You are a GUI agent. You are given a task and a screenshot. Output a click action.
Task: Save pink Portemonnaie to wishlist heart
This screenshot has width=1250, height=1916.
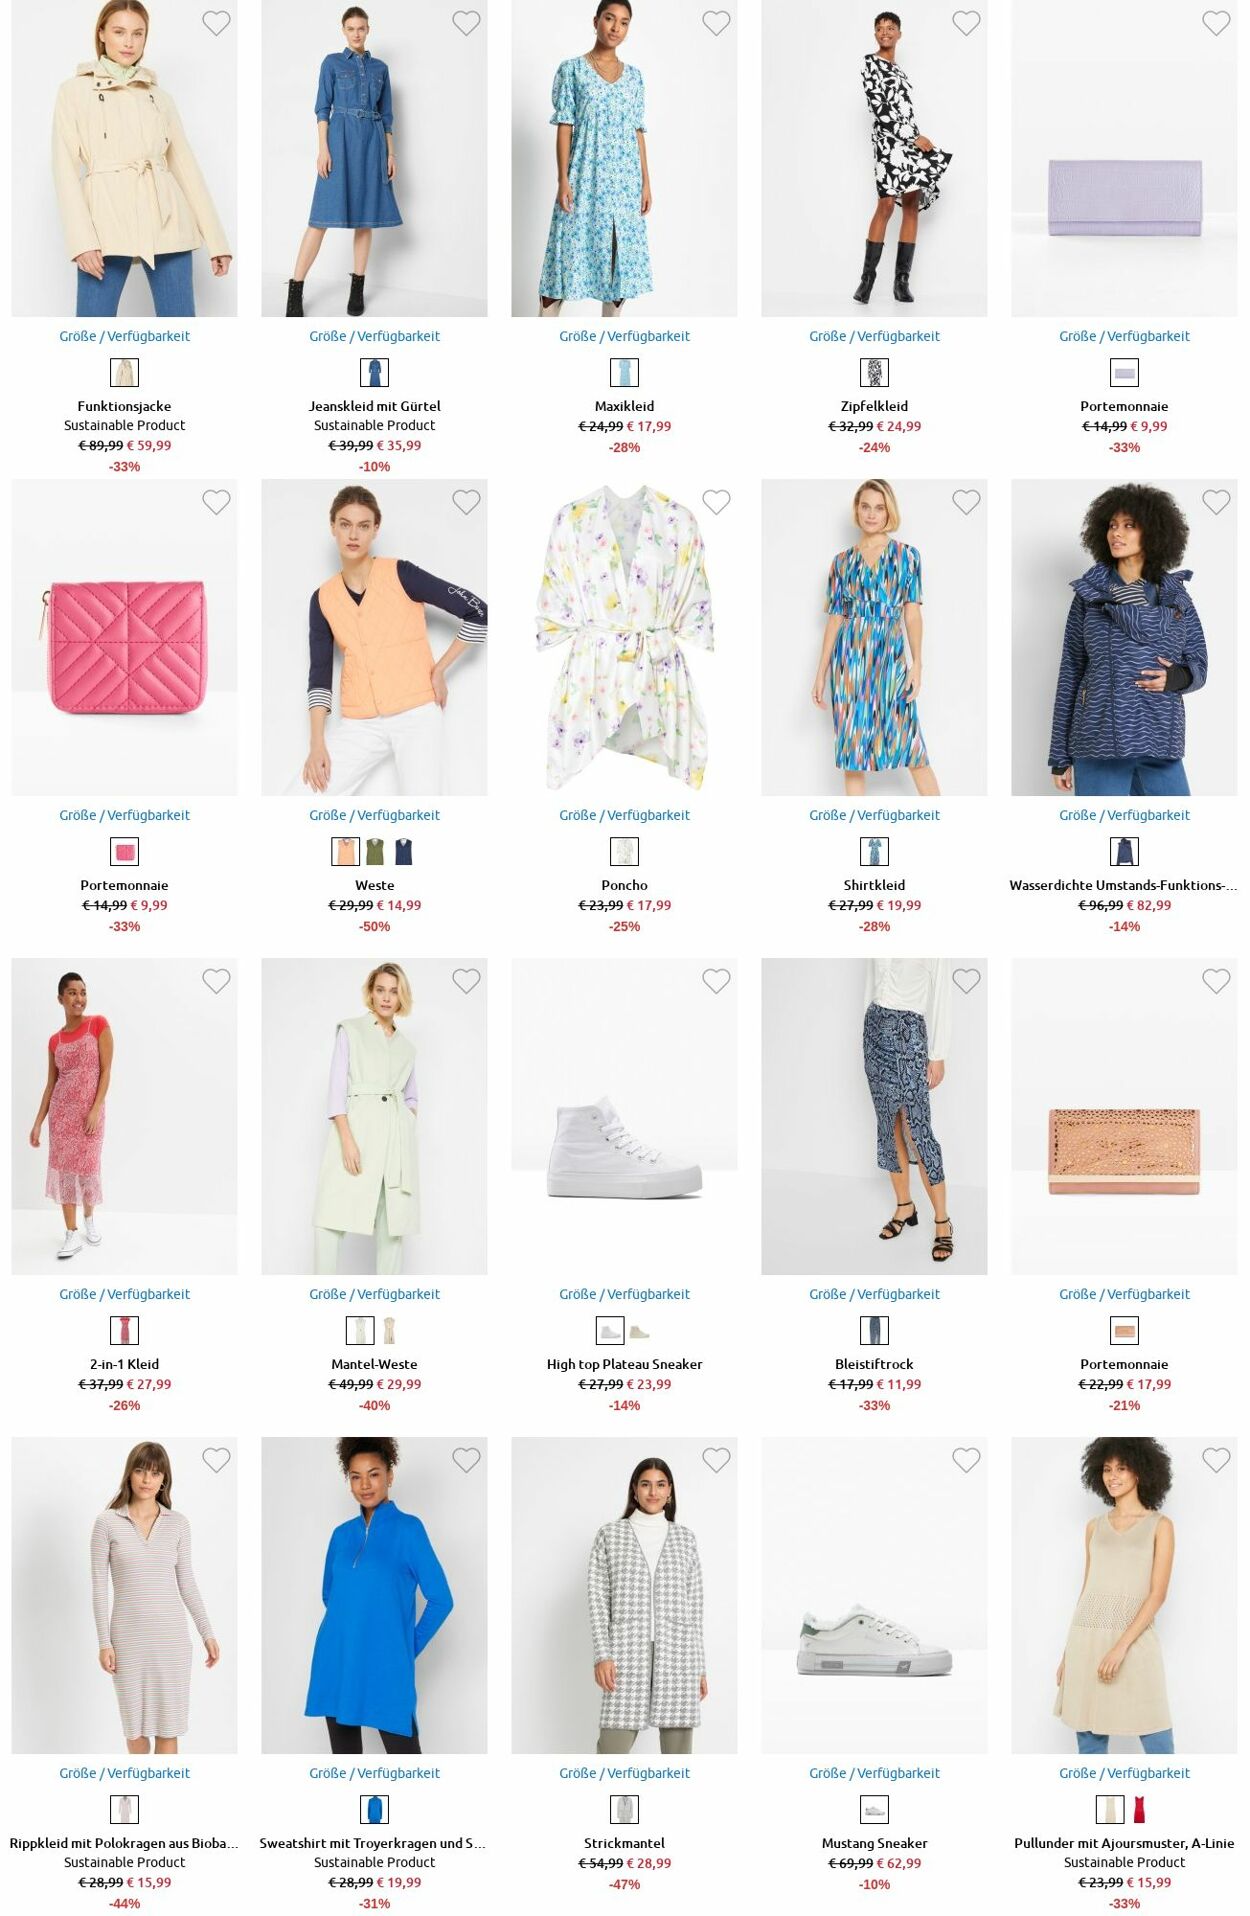coord(216,502)
